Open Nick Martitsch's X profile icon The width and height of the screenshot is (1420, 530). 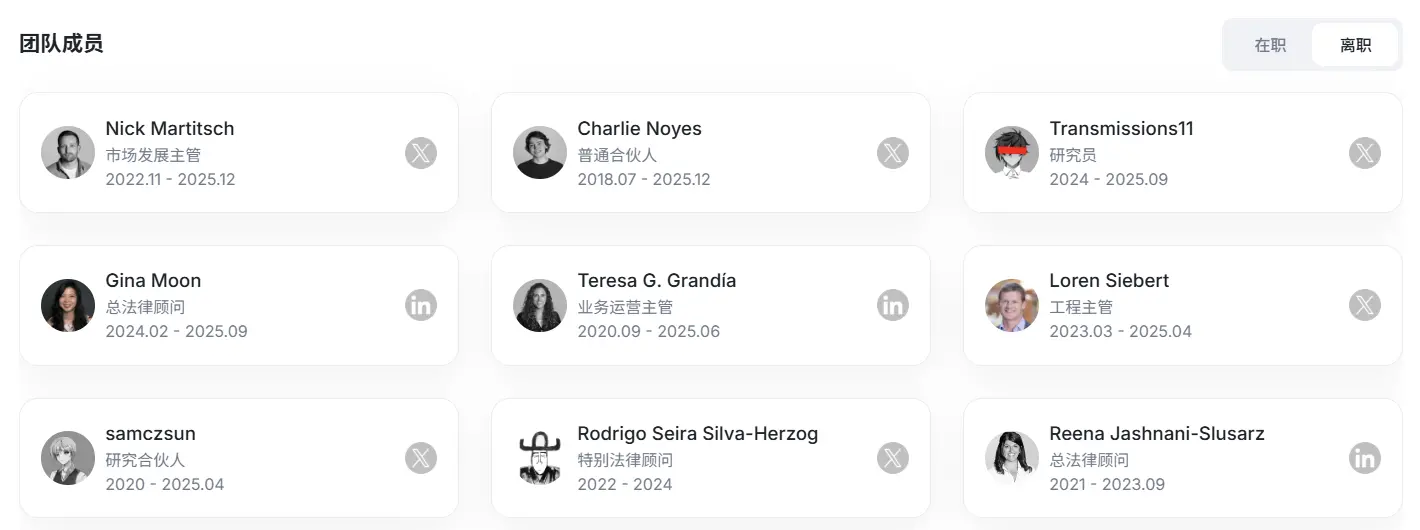421,153
